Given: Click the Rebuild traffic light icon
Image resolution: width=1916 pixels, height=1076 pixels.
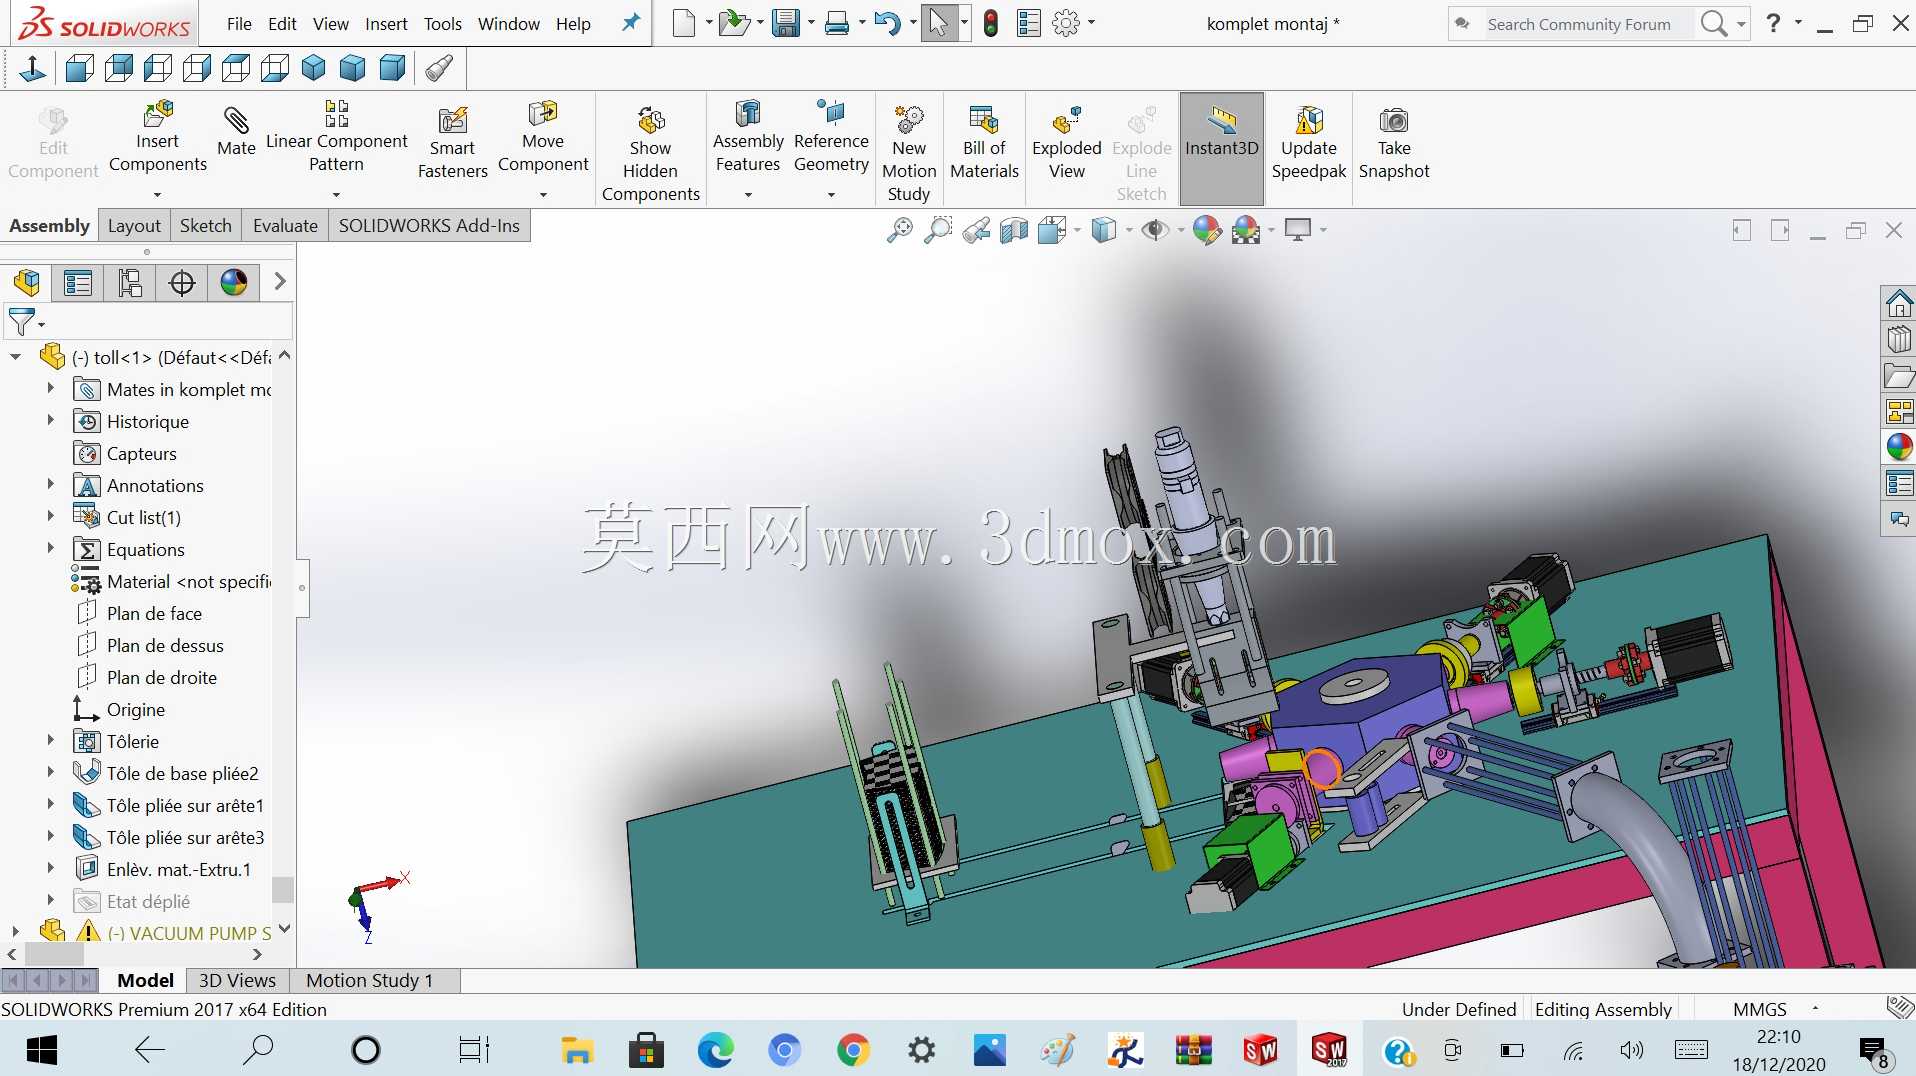Looking at the screenshot, I should [991, 24].
